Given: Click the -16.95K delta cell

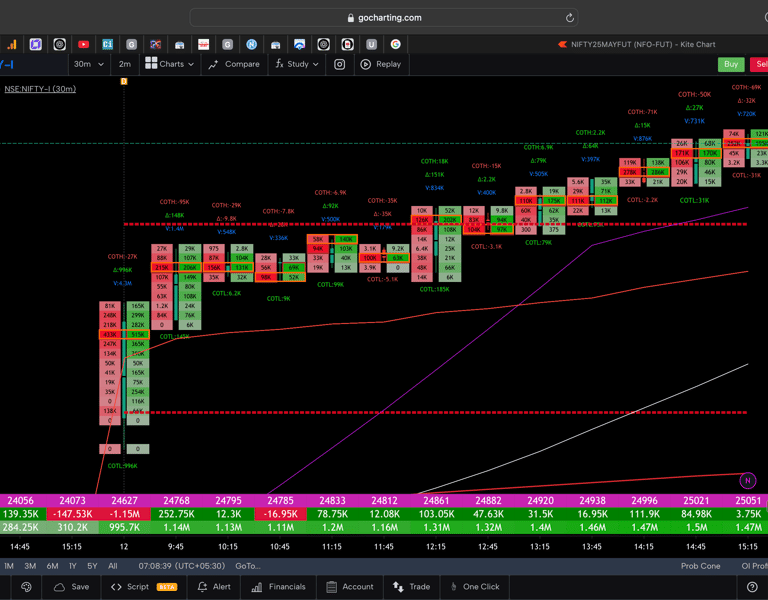Looking at the screenshot, I should click(x=280, y=514).
